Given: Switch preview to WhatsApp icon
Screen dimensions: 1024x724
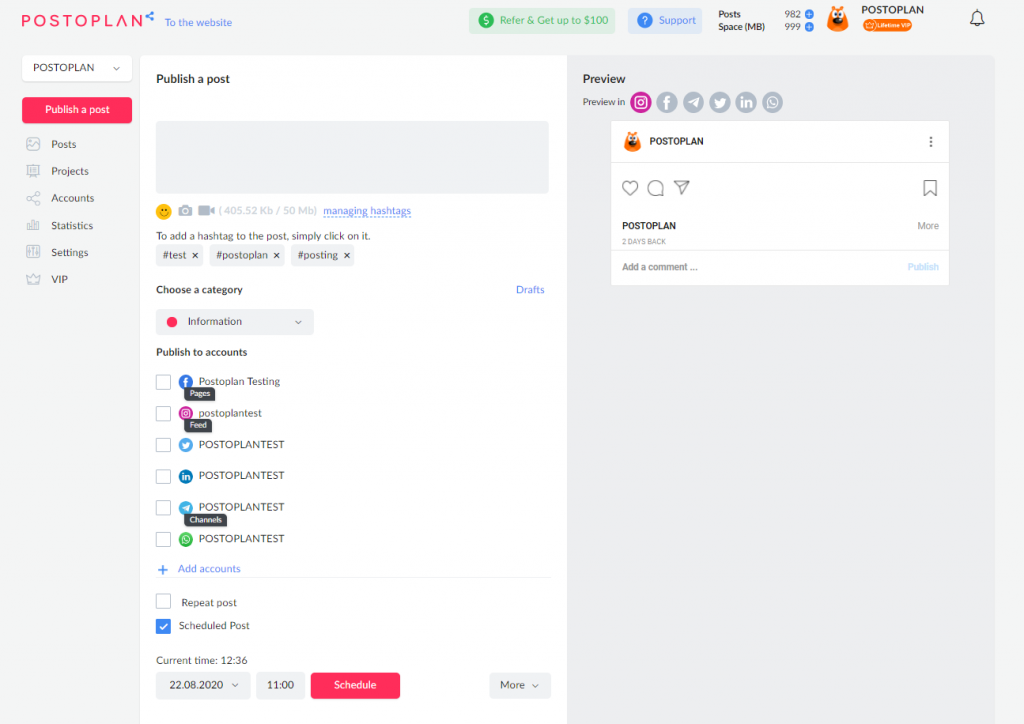Looking at the screenshot, I should tap(772, 102).
